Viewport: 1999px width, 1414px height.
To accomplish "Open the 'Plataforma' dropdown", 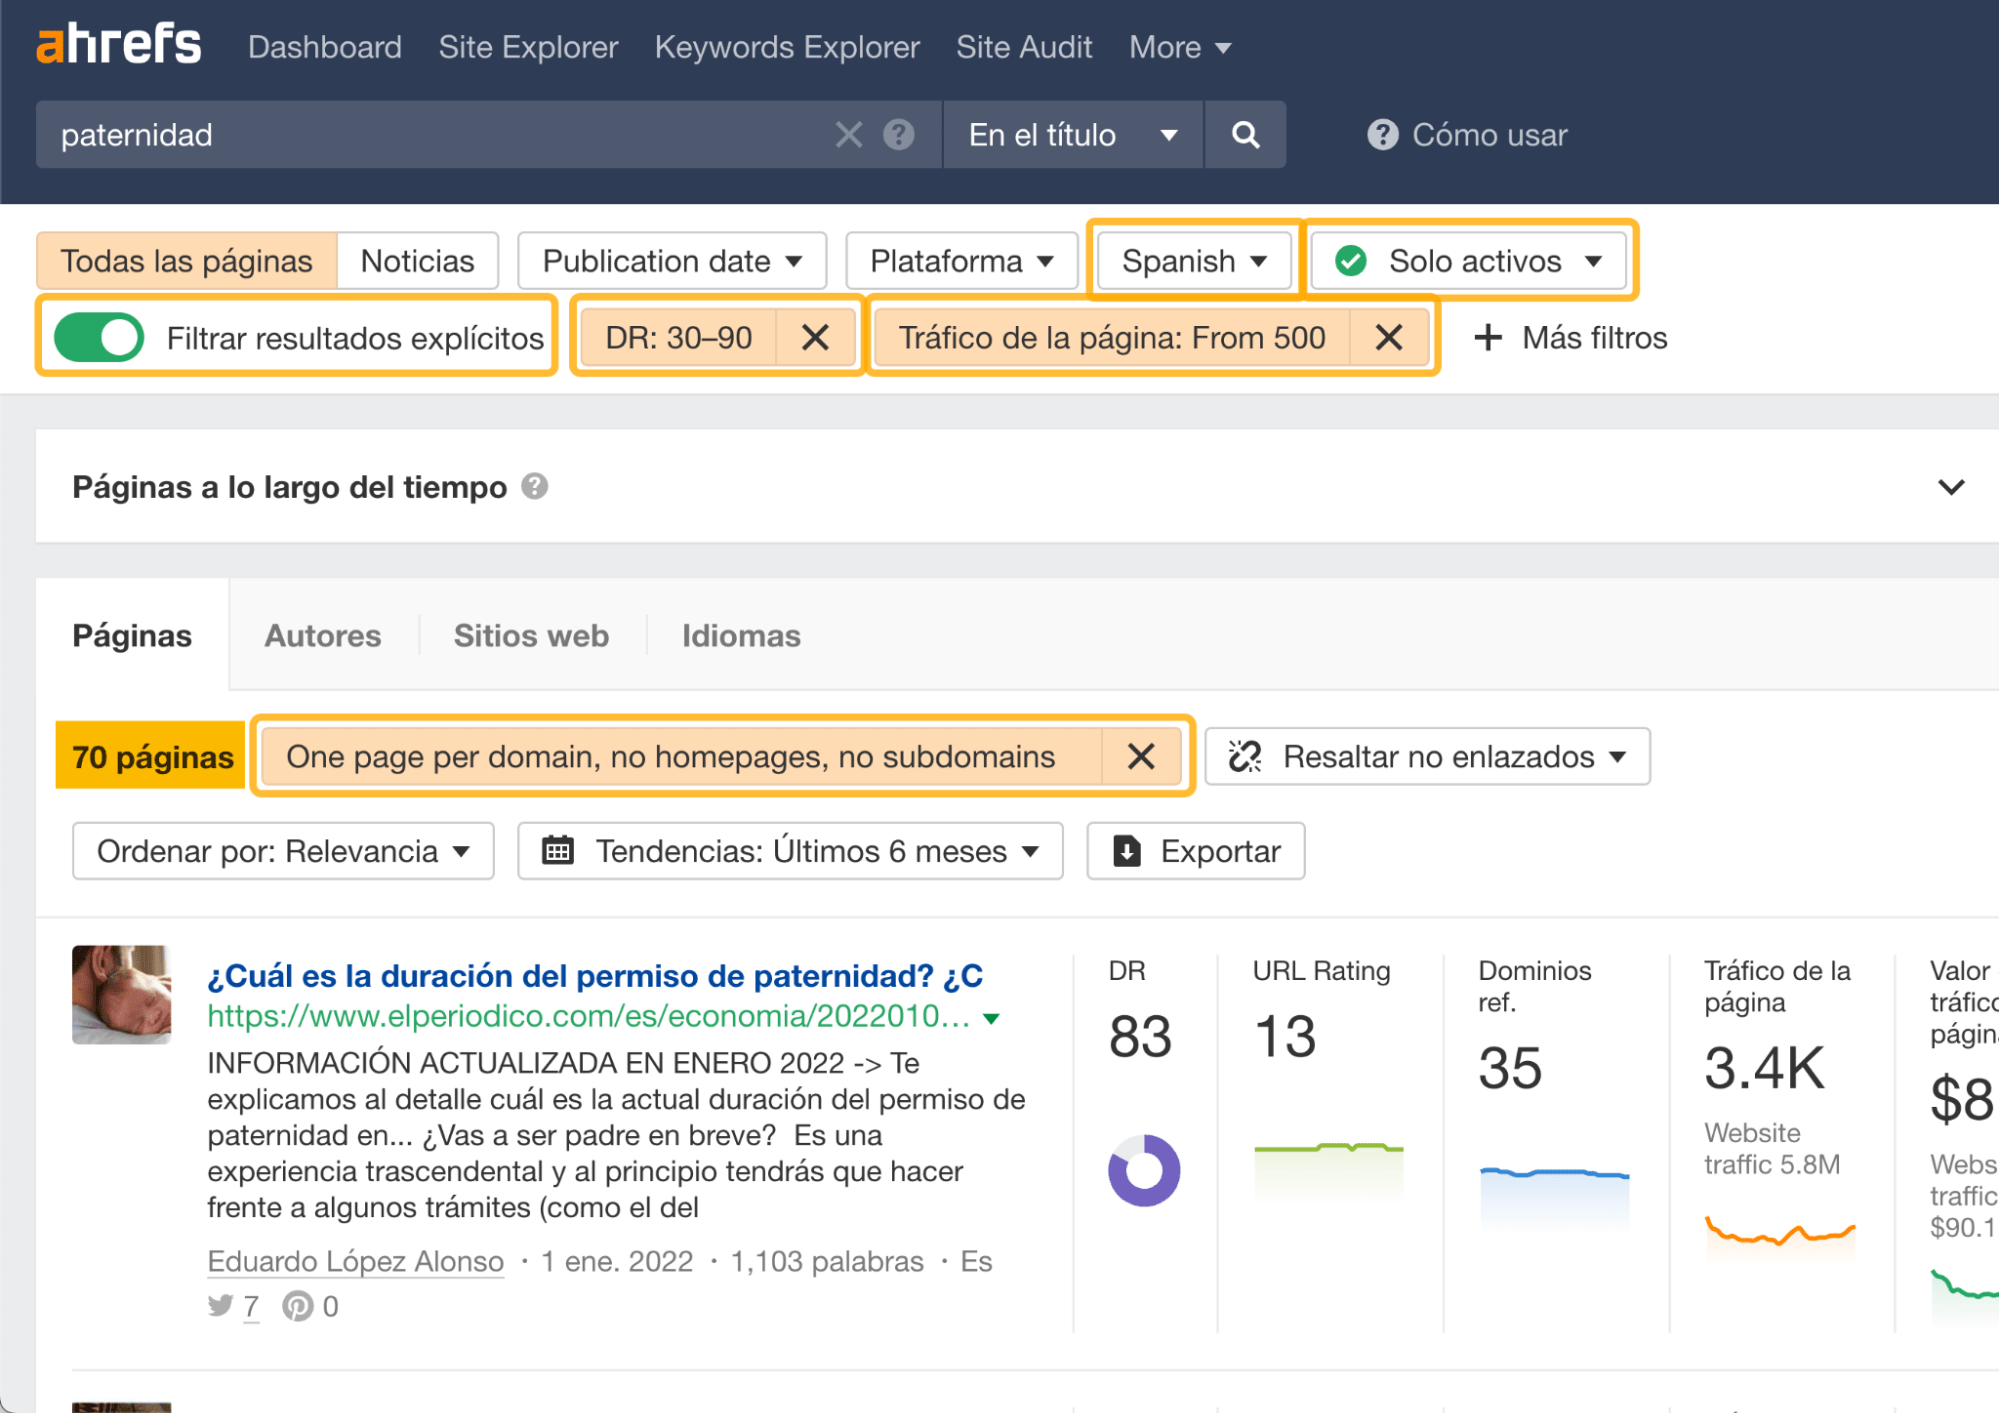I will [x=959, y=261].
